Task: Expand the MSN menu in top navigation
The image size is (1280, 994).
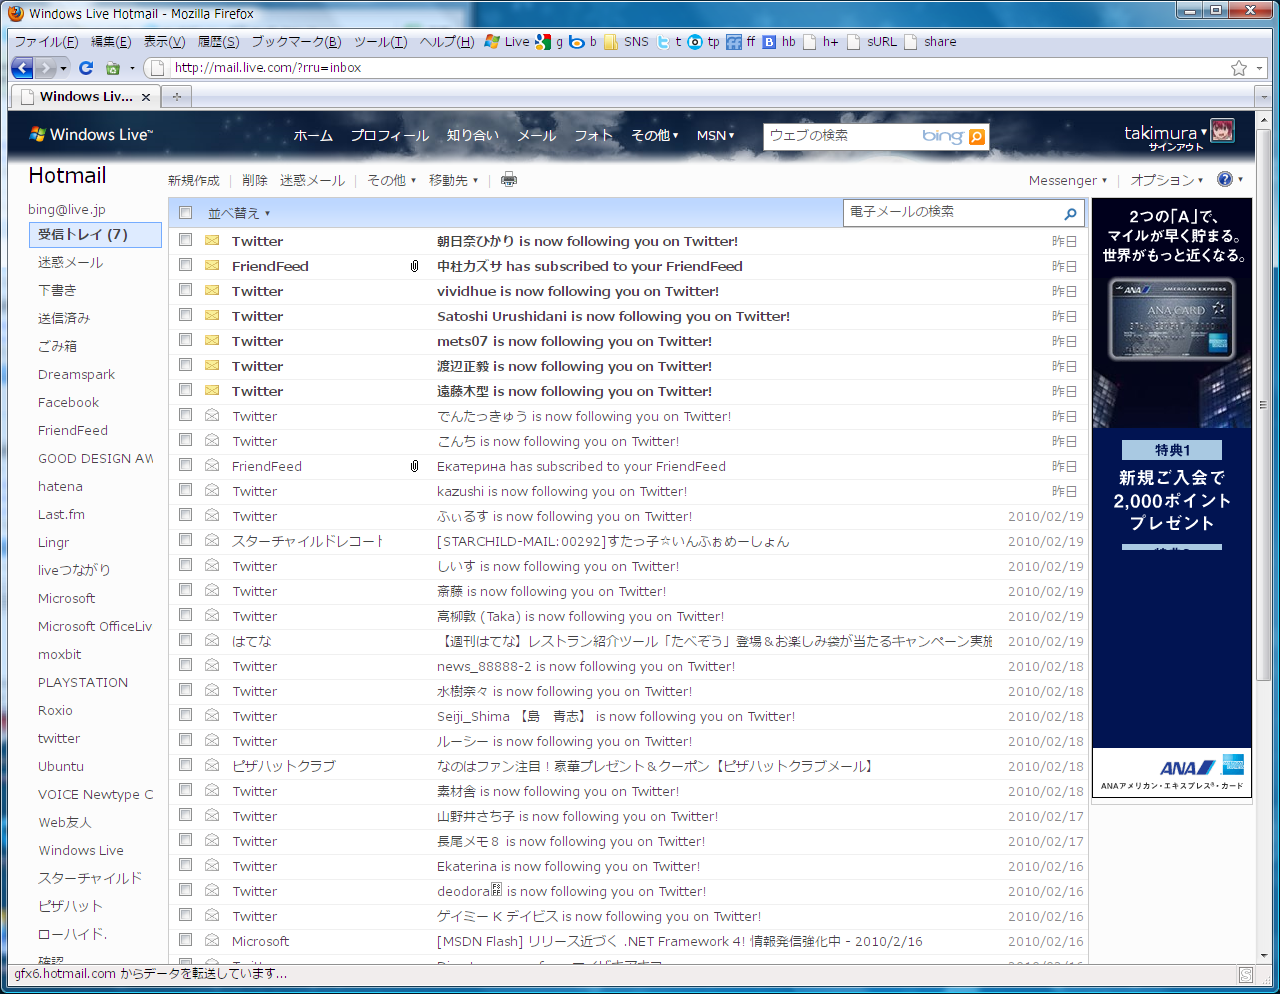Action: pyautogui.click(x=715, y=135)
